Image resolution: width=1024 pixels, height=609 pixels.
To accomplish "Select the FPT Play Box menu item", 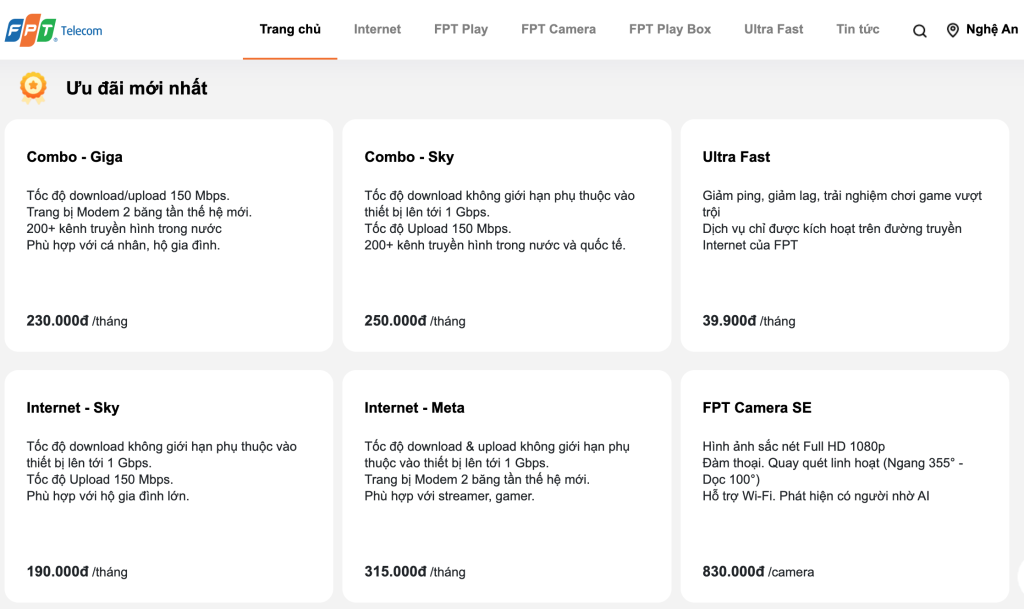I will [669, 29].
